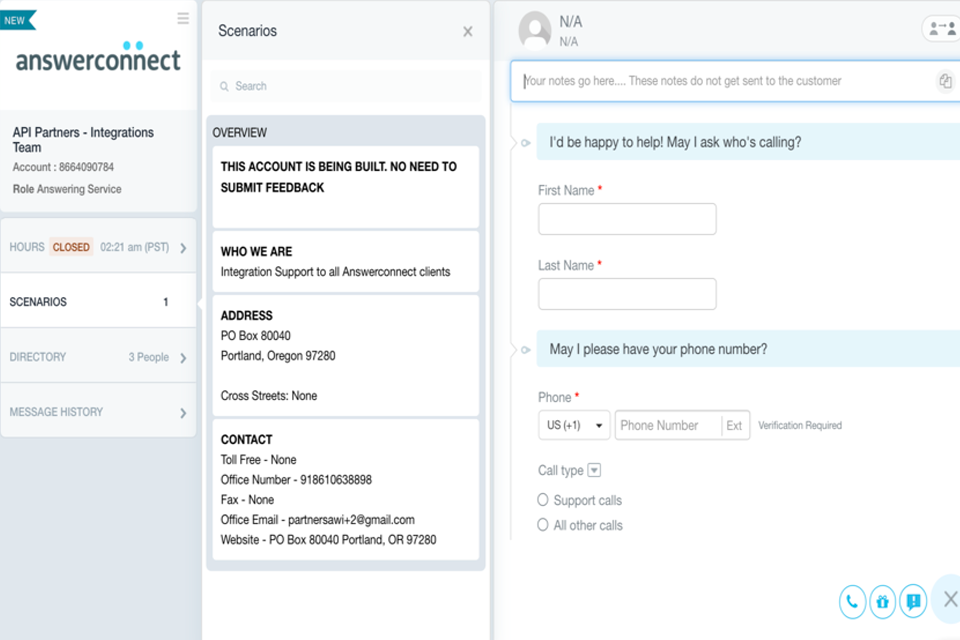Click the 3 People count
This screenshot has height=640, width=960.
pos(148,357)
